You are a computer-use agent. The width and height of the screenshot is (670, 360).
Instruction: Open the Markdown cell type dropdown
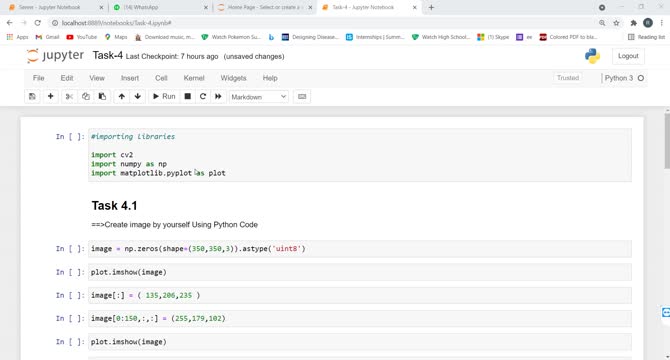coord(259,97)
